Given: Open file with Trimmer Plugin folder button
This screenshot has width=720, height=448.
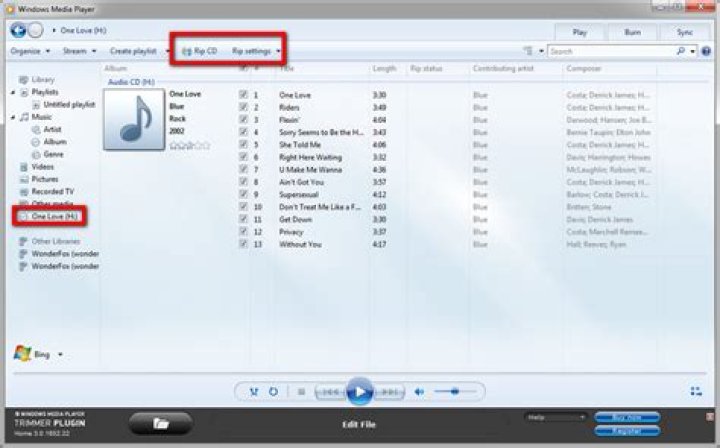Looking at the screenshot, I should [x=161, y=423].
